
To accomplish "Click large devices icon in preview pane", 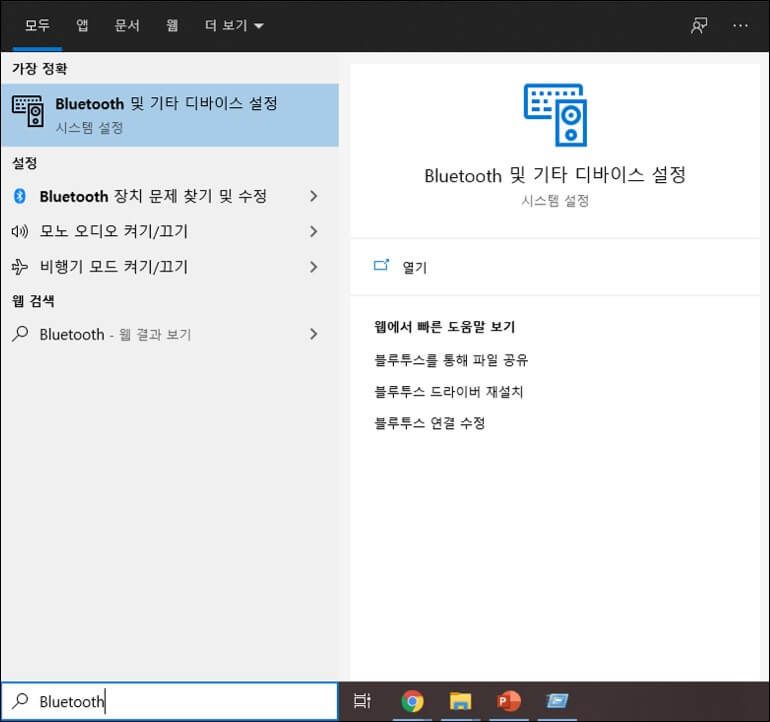I will click(x=555, y=115).
